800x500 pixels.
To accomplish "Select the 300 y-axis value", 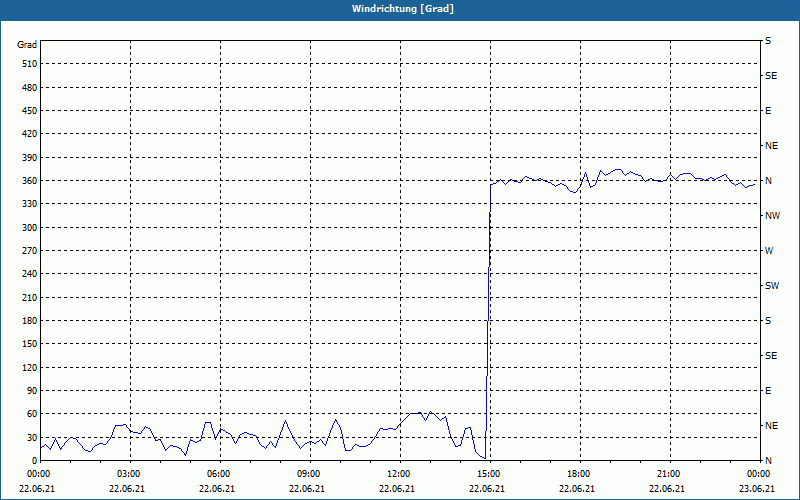I will [29, 228].
